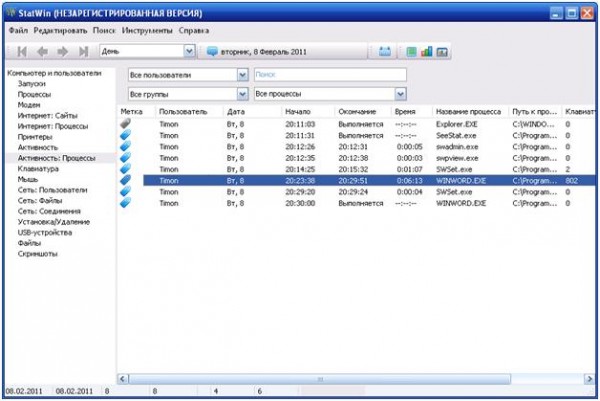Click the screenshot picture toolbar icon

pos(442,51)
